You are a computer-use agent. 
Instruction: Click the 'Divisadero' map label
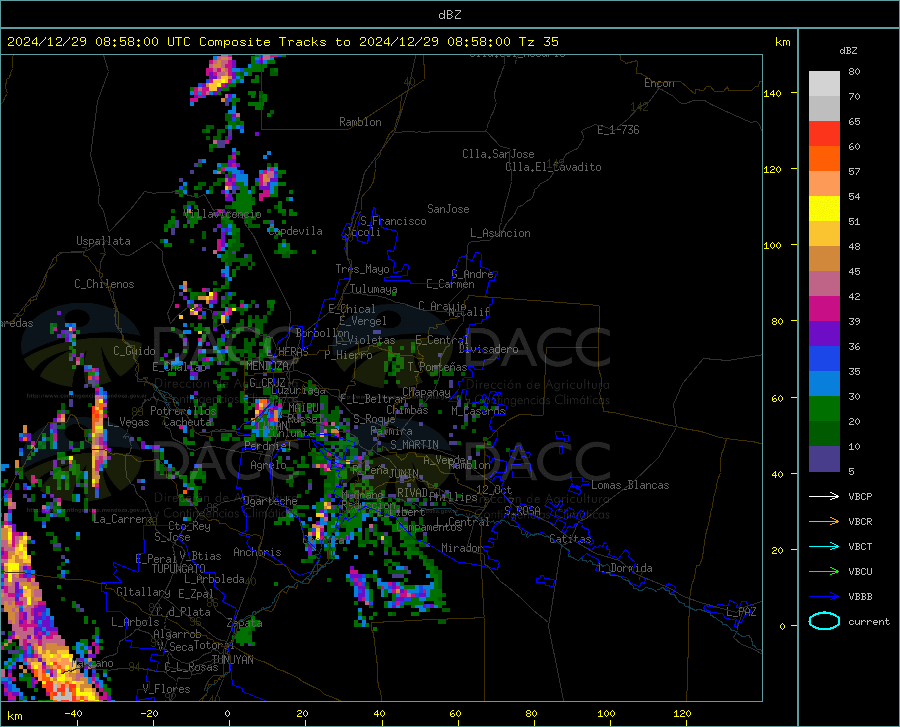(488, 349)
